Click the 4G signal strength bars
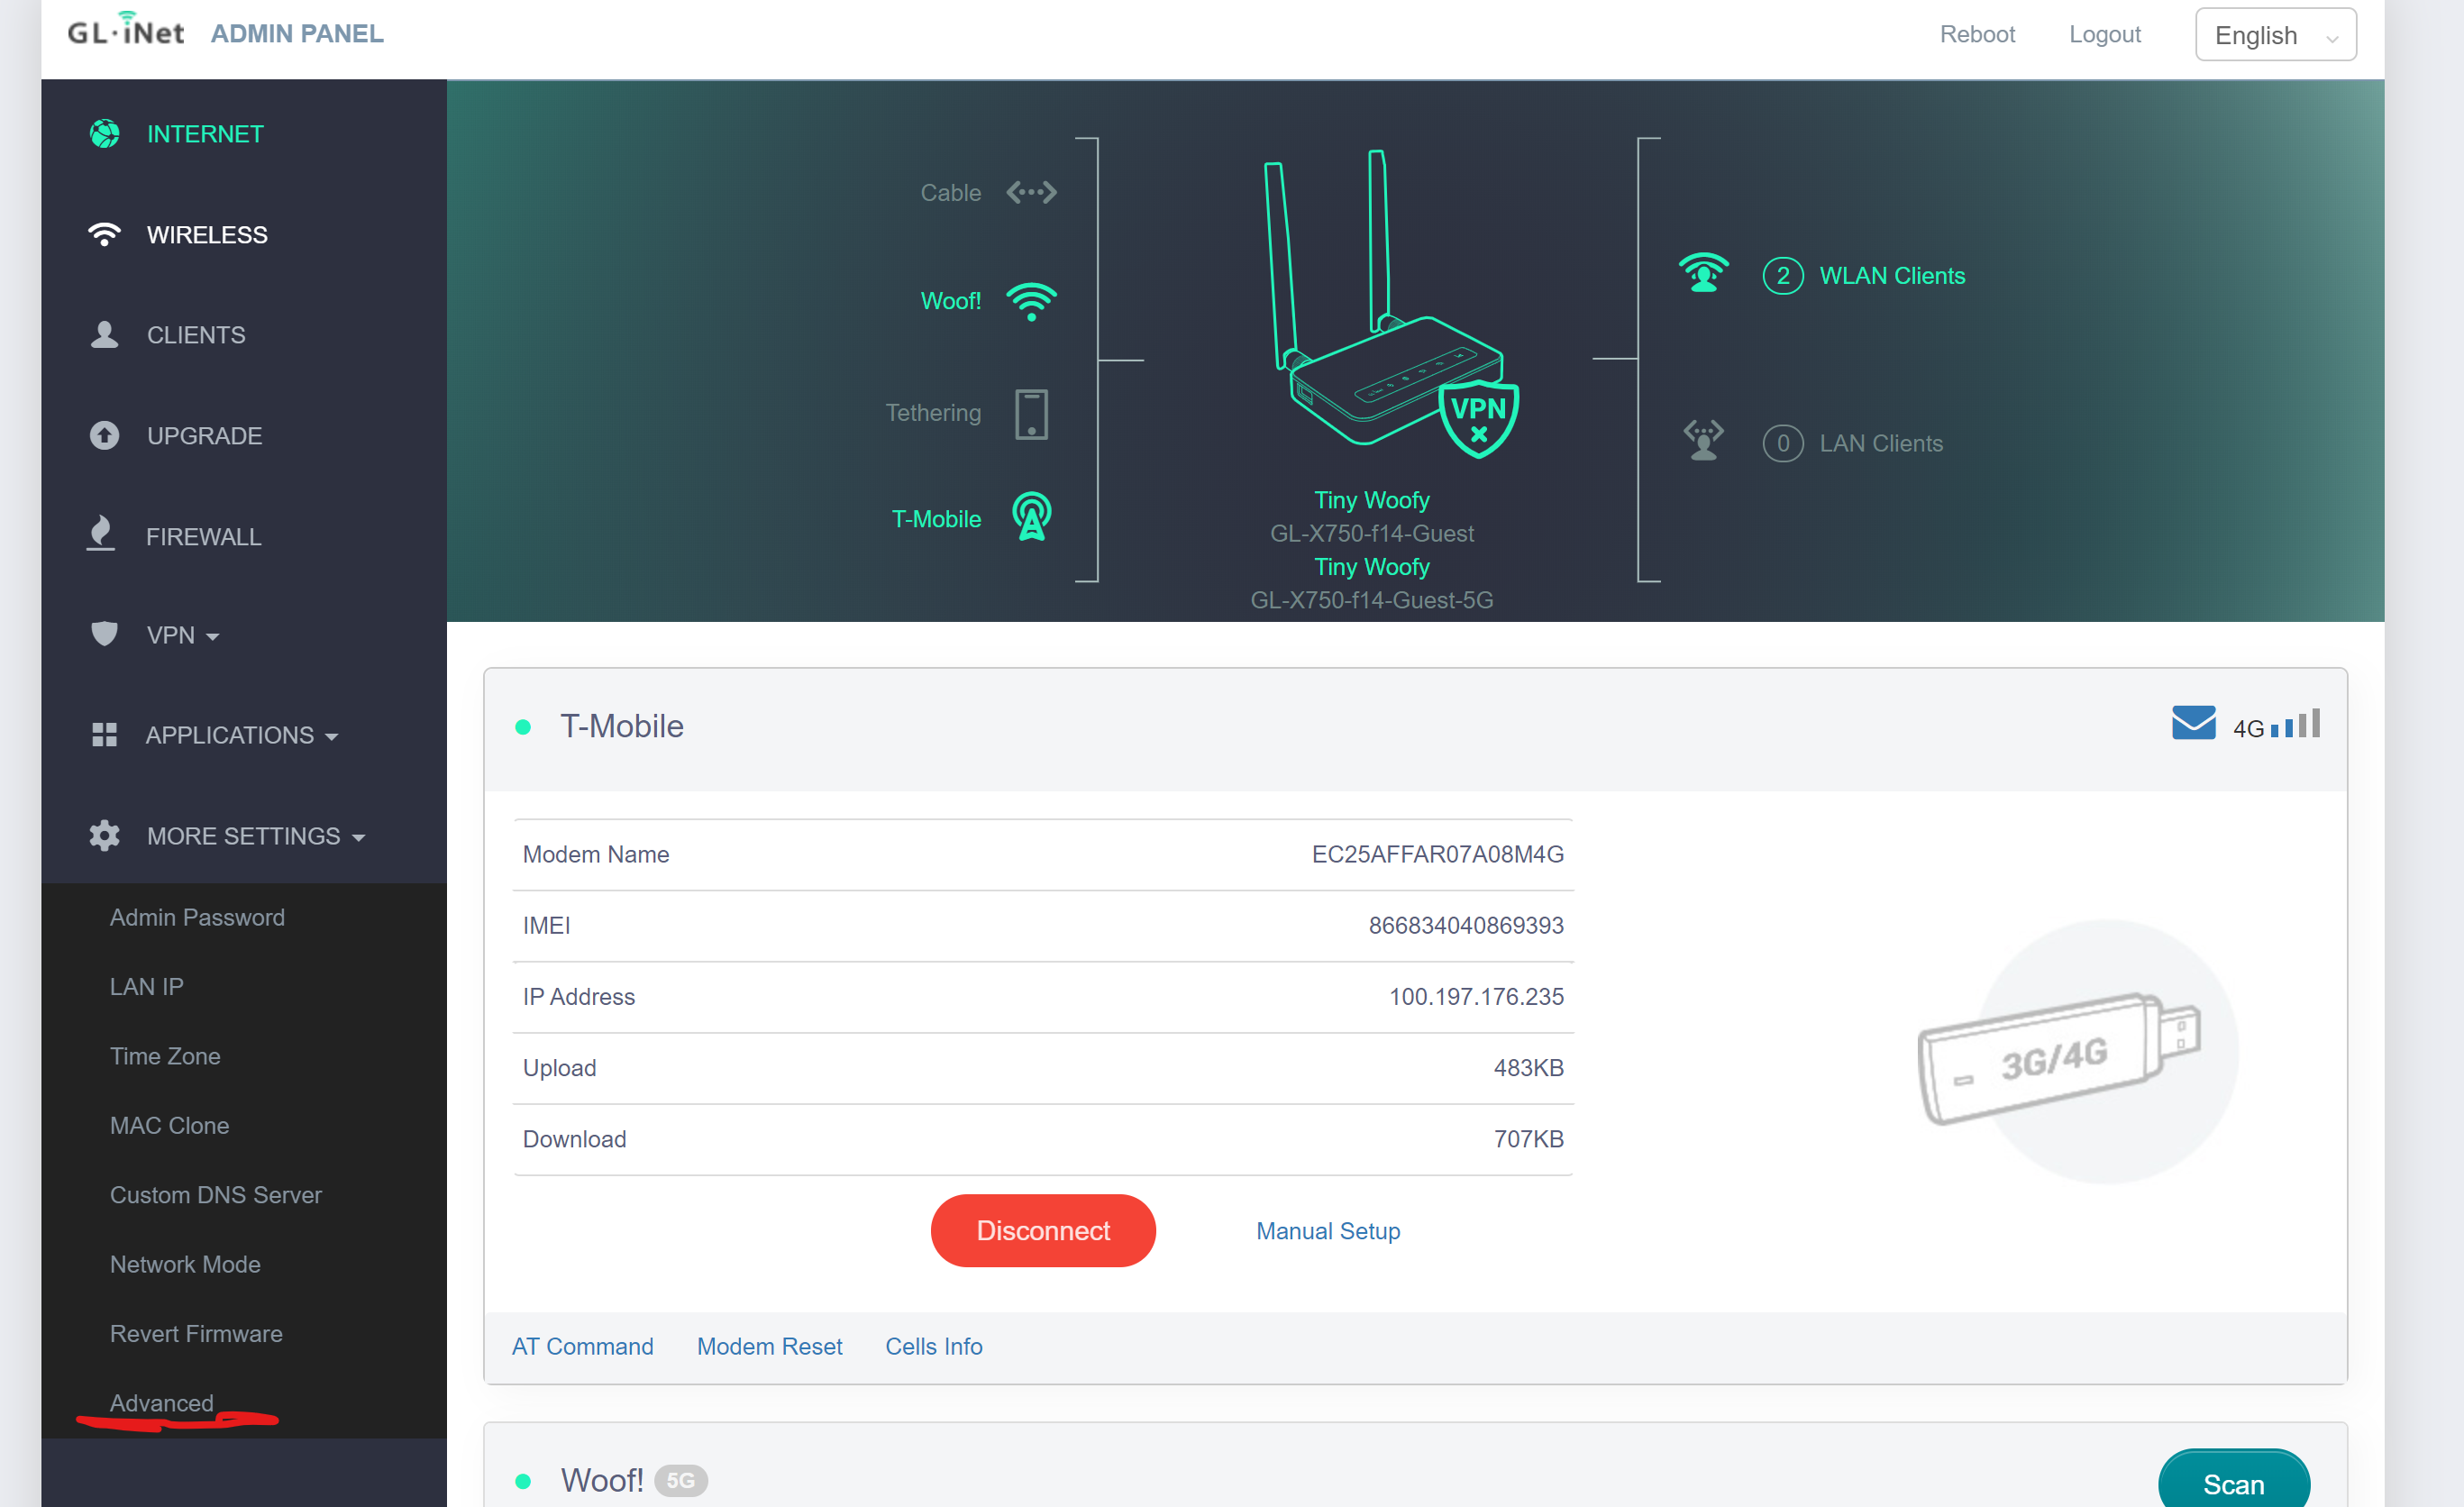 pos(2295,724)
